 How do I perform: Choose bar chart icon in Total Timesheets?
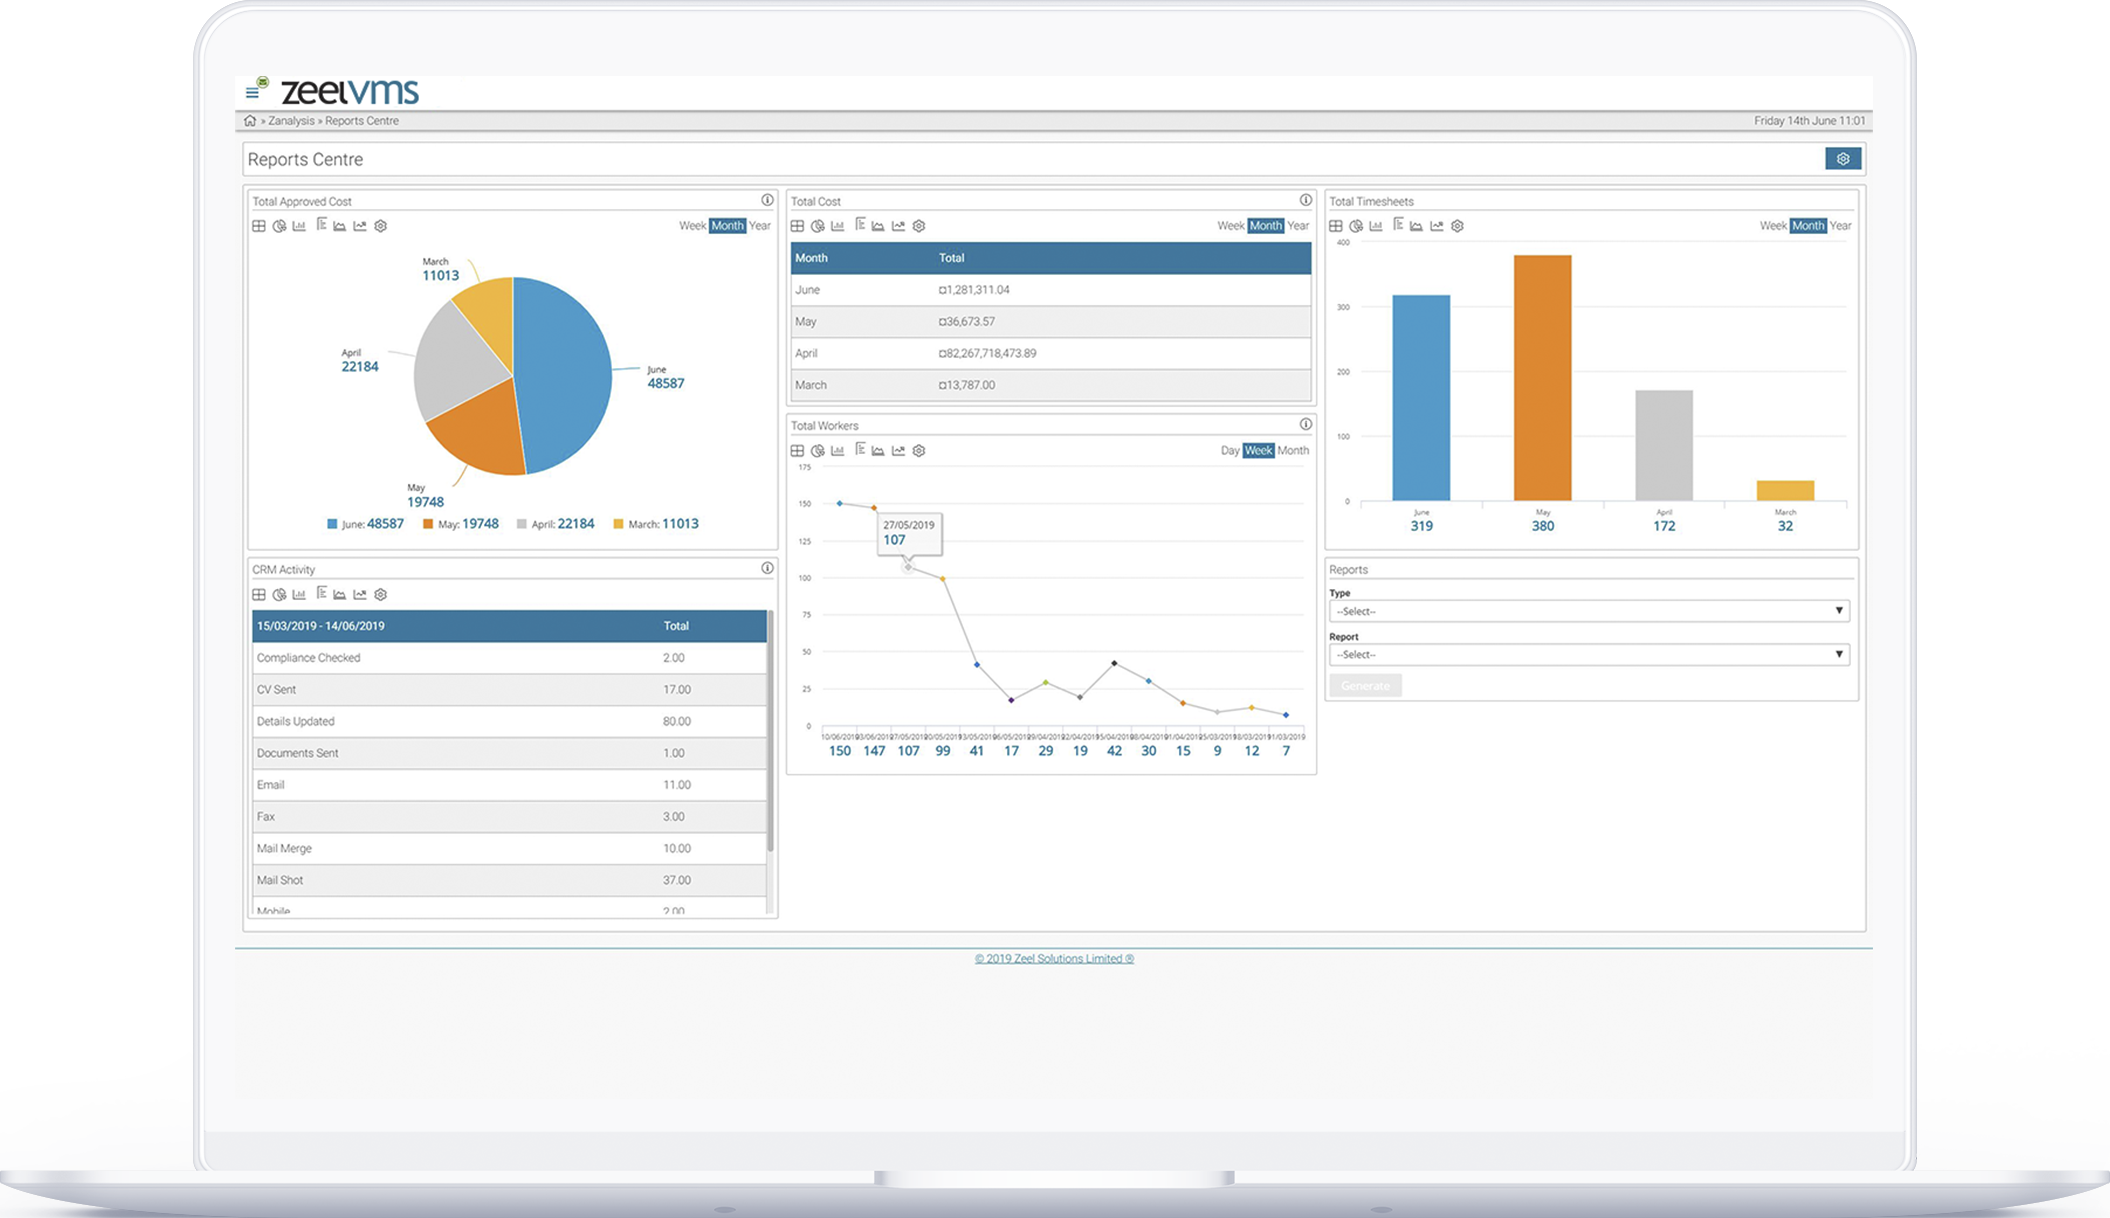point(1376,226)
